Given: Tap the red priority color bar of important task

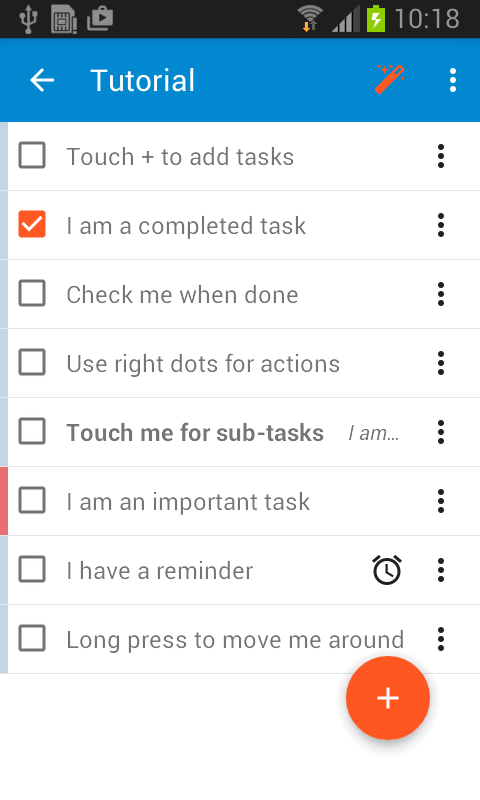Looking at the screenshot, I should tap(4, 501).
